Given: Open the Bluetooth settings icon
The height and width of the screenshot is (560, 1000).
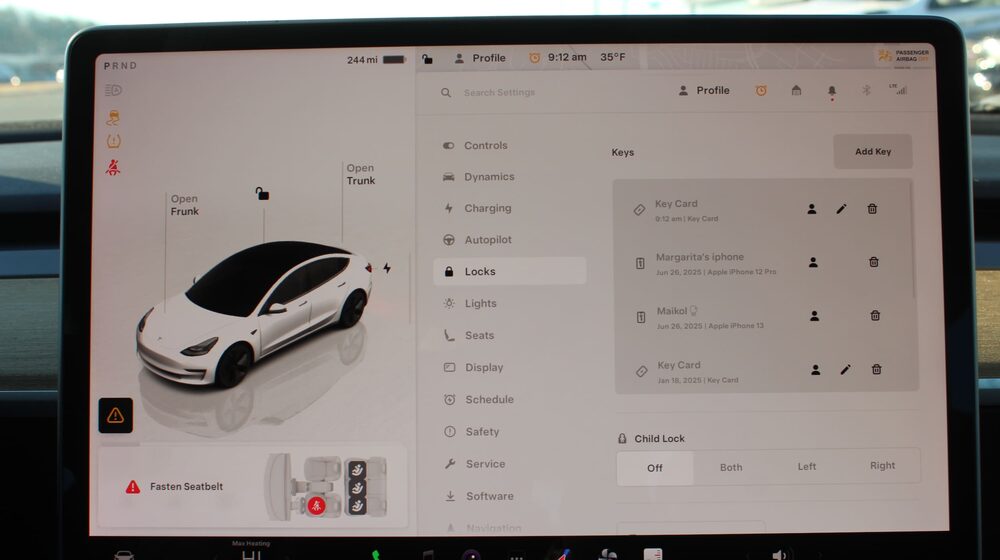Looking at the screenshot, I should pyautogui.click(x=866, y=91).
